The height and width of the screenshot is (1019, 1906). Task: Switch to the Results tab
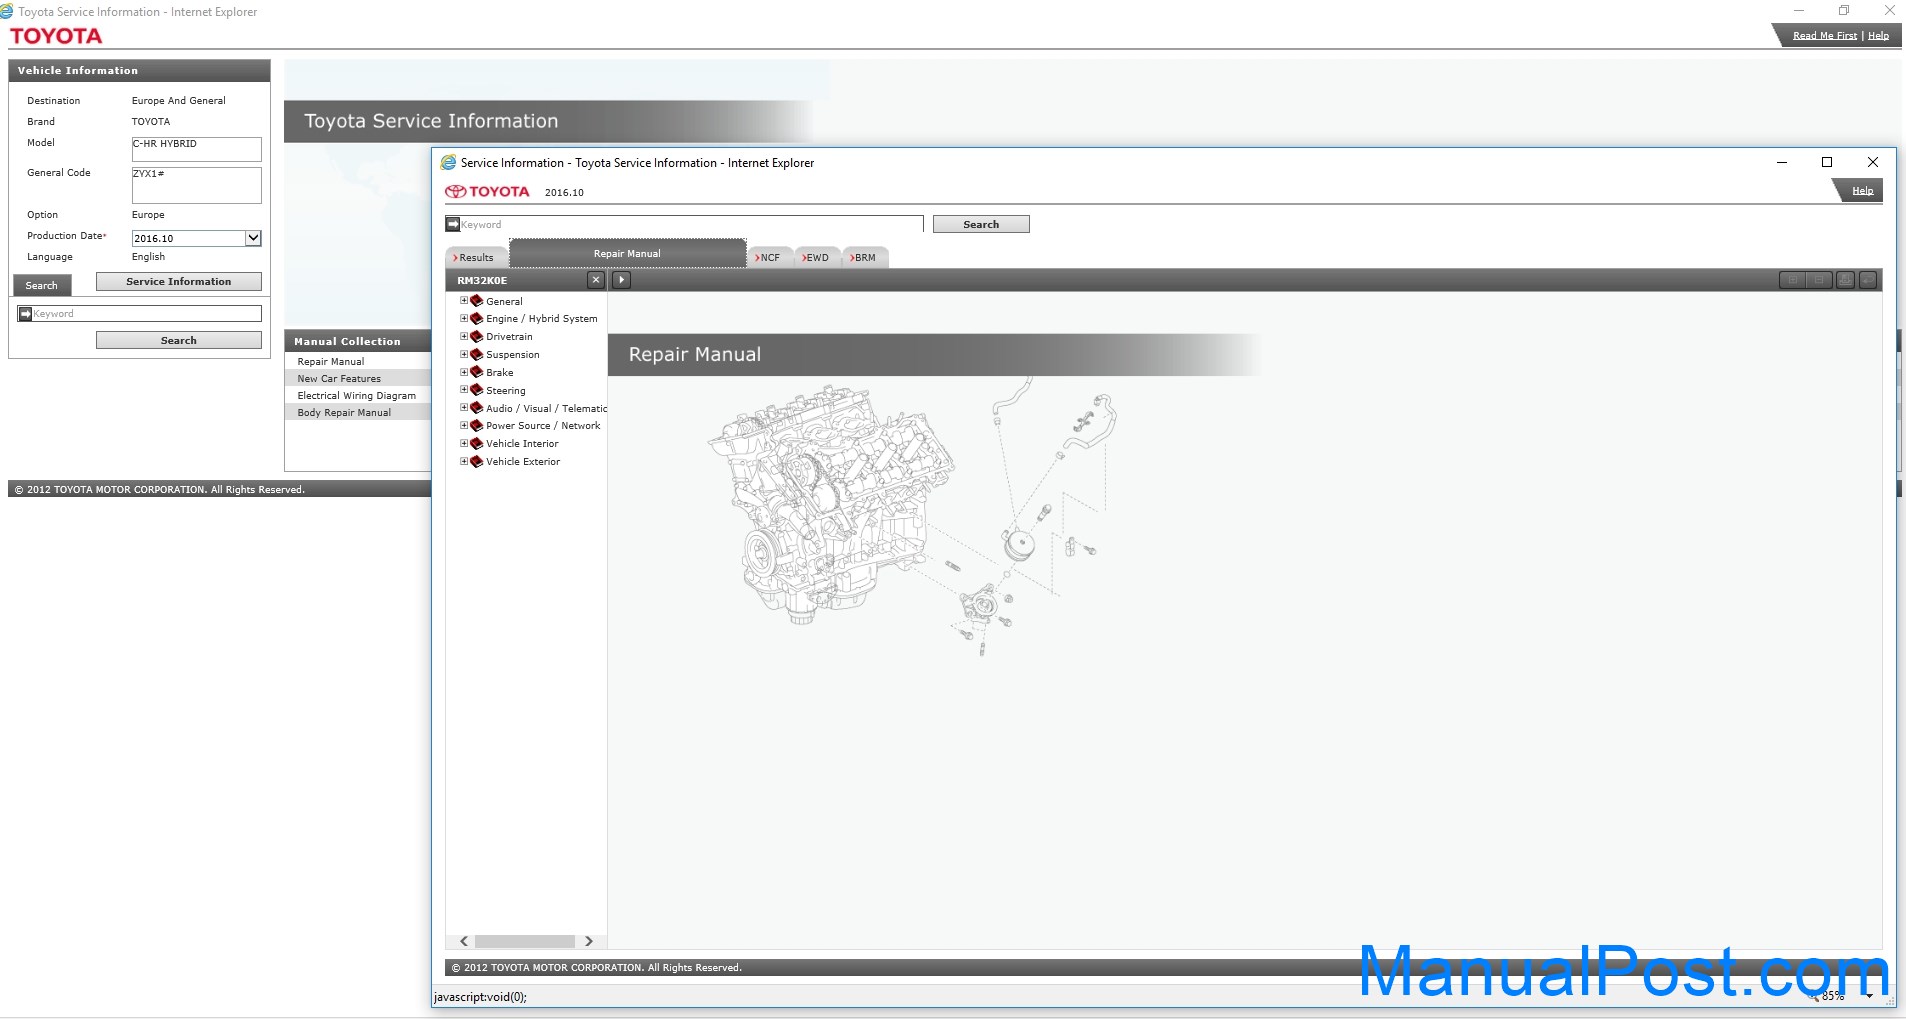click(476, 257)
